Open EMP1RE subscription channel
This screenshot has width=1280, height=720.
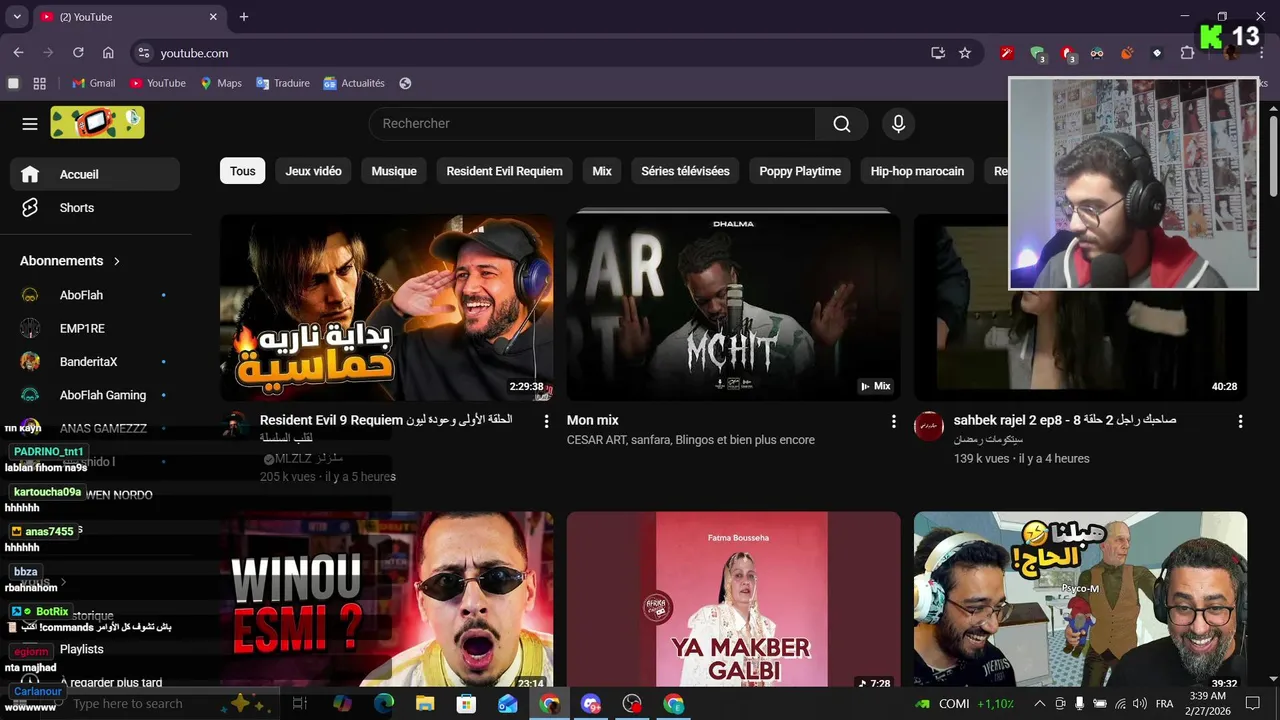pos(96,328)
